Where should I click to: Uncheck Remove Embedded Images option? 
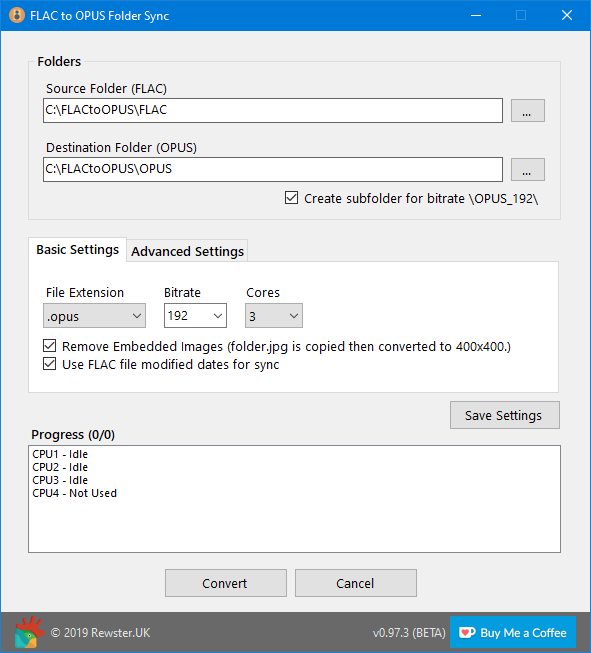[50, 346]
